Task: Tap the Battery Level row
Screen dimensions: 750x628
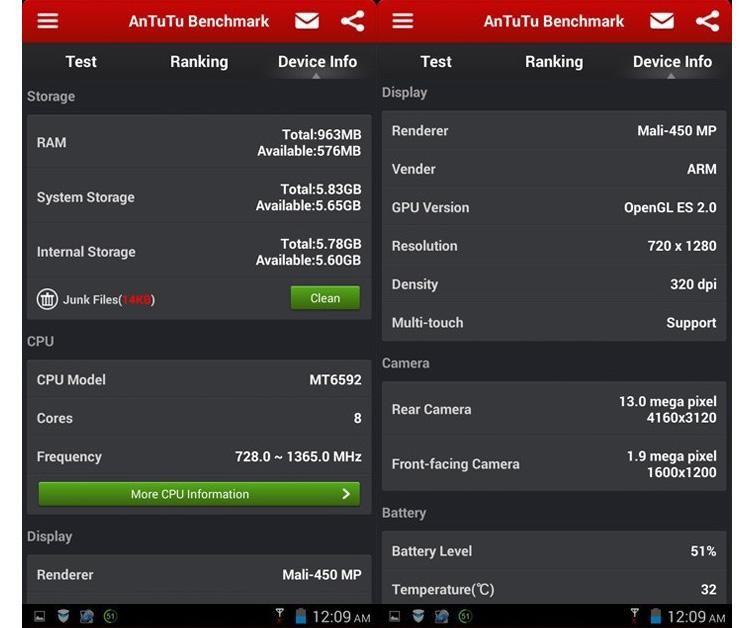Action: click(554, 551)
